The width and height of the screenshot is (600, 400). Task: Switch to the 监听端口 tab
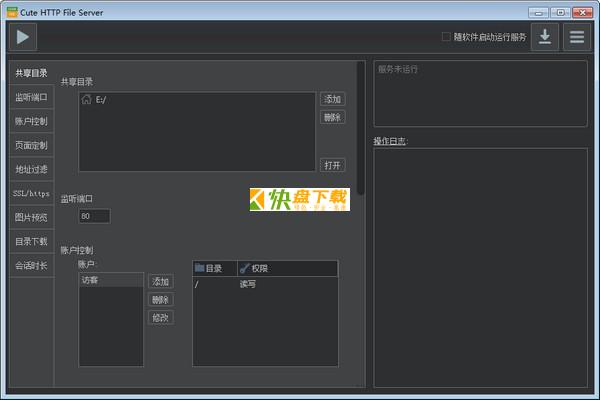click(31, 97)
